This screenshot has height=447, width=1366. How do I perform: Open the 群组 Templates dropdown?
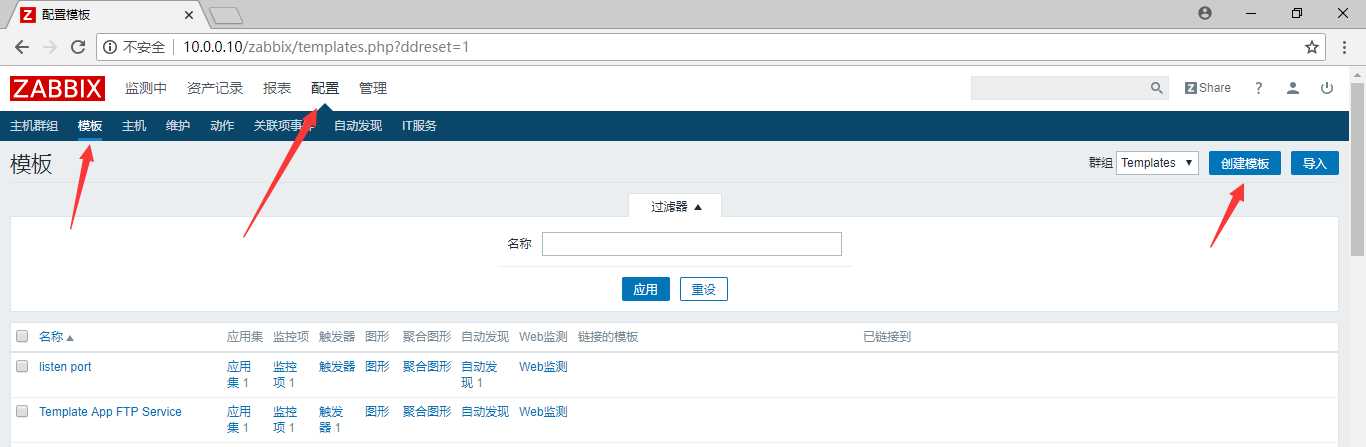click(1157, 163)
